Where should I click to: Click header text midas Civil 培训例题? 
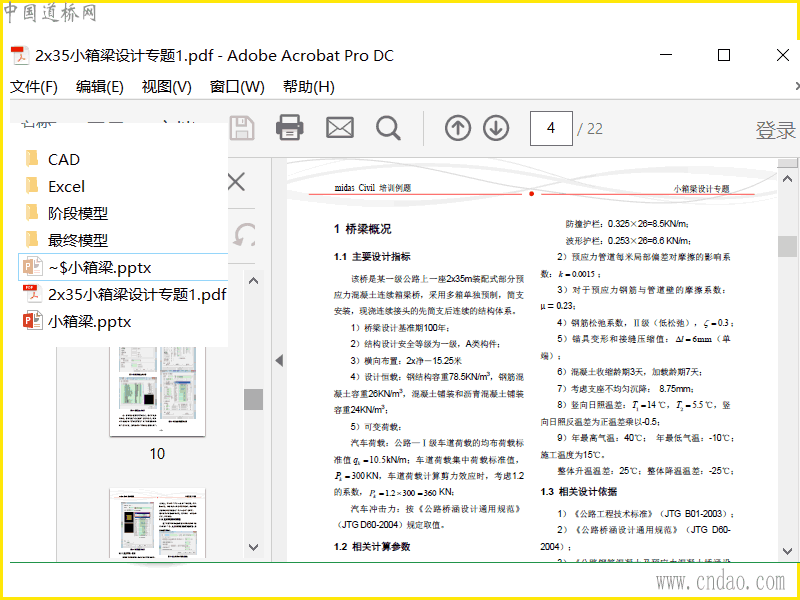(373, 188)
